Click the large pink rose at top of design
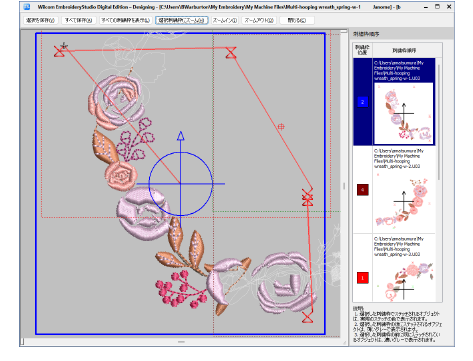 (117, 101)
